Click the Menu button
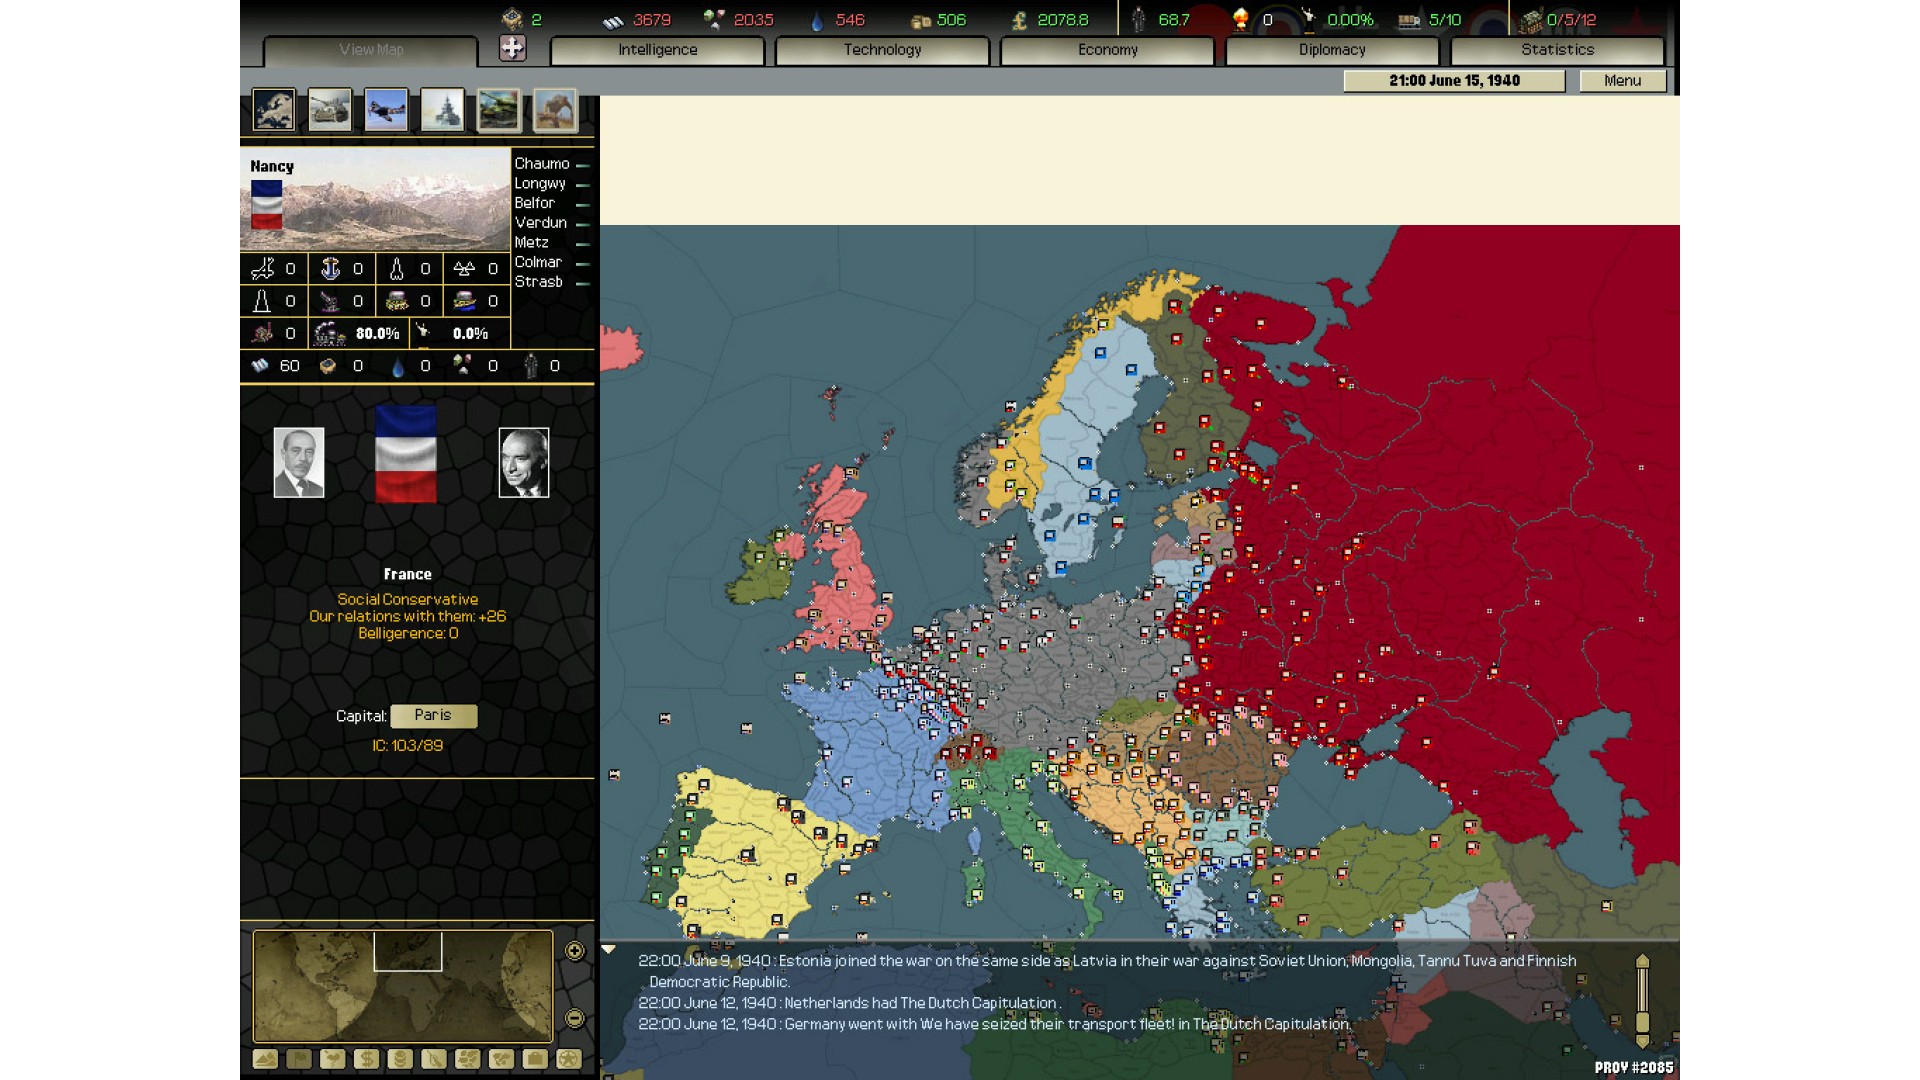 [1622, 81]
